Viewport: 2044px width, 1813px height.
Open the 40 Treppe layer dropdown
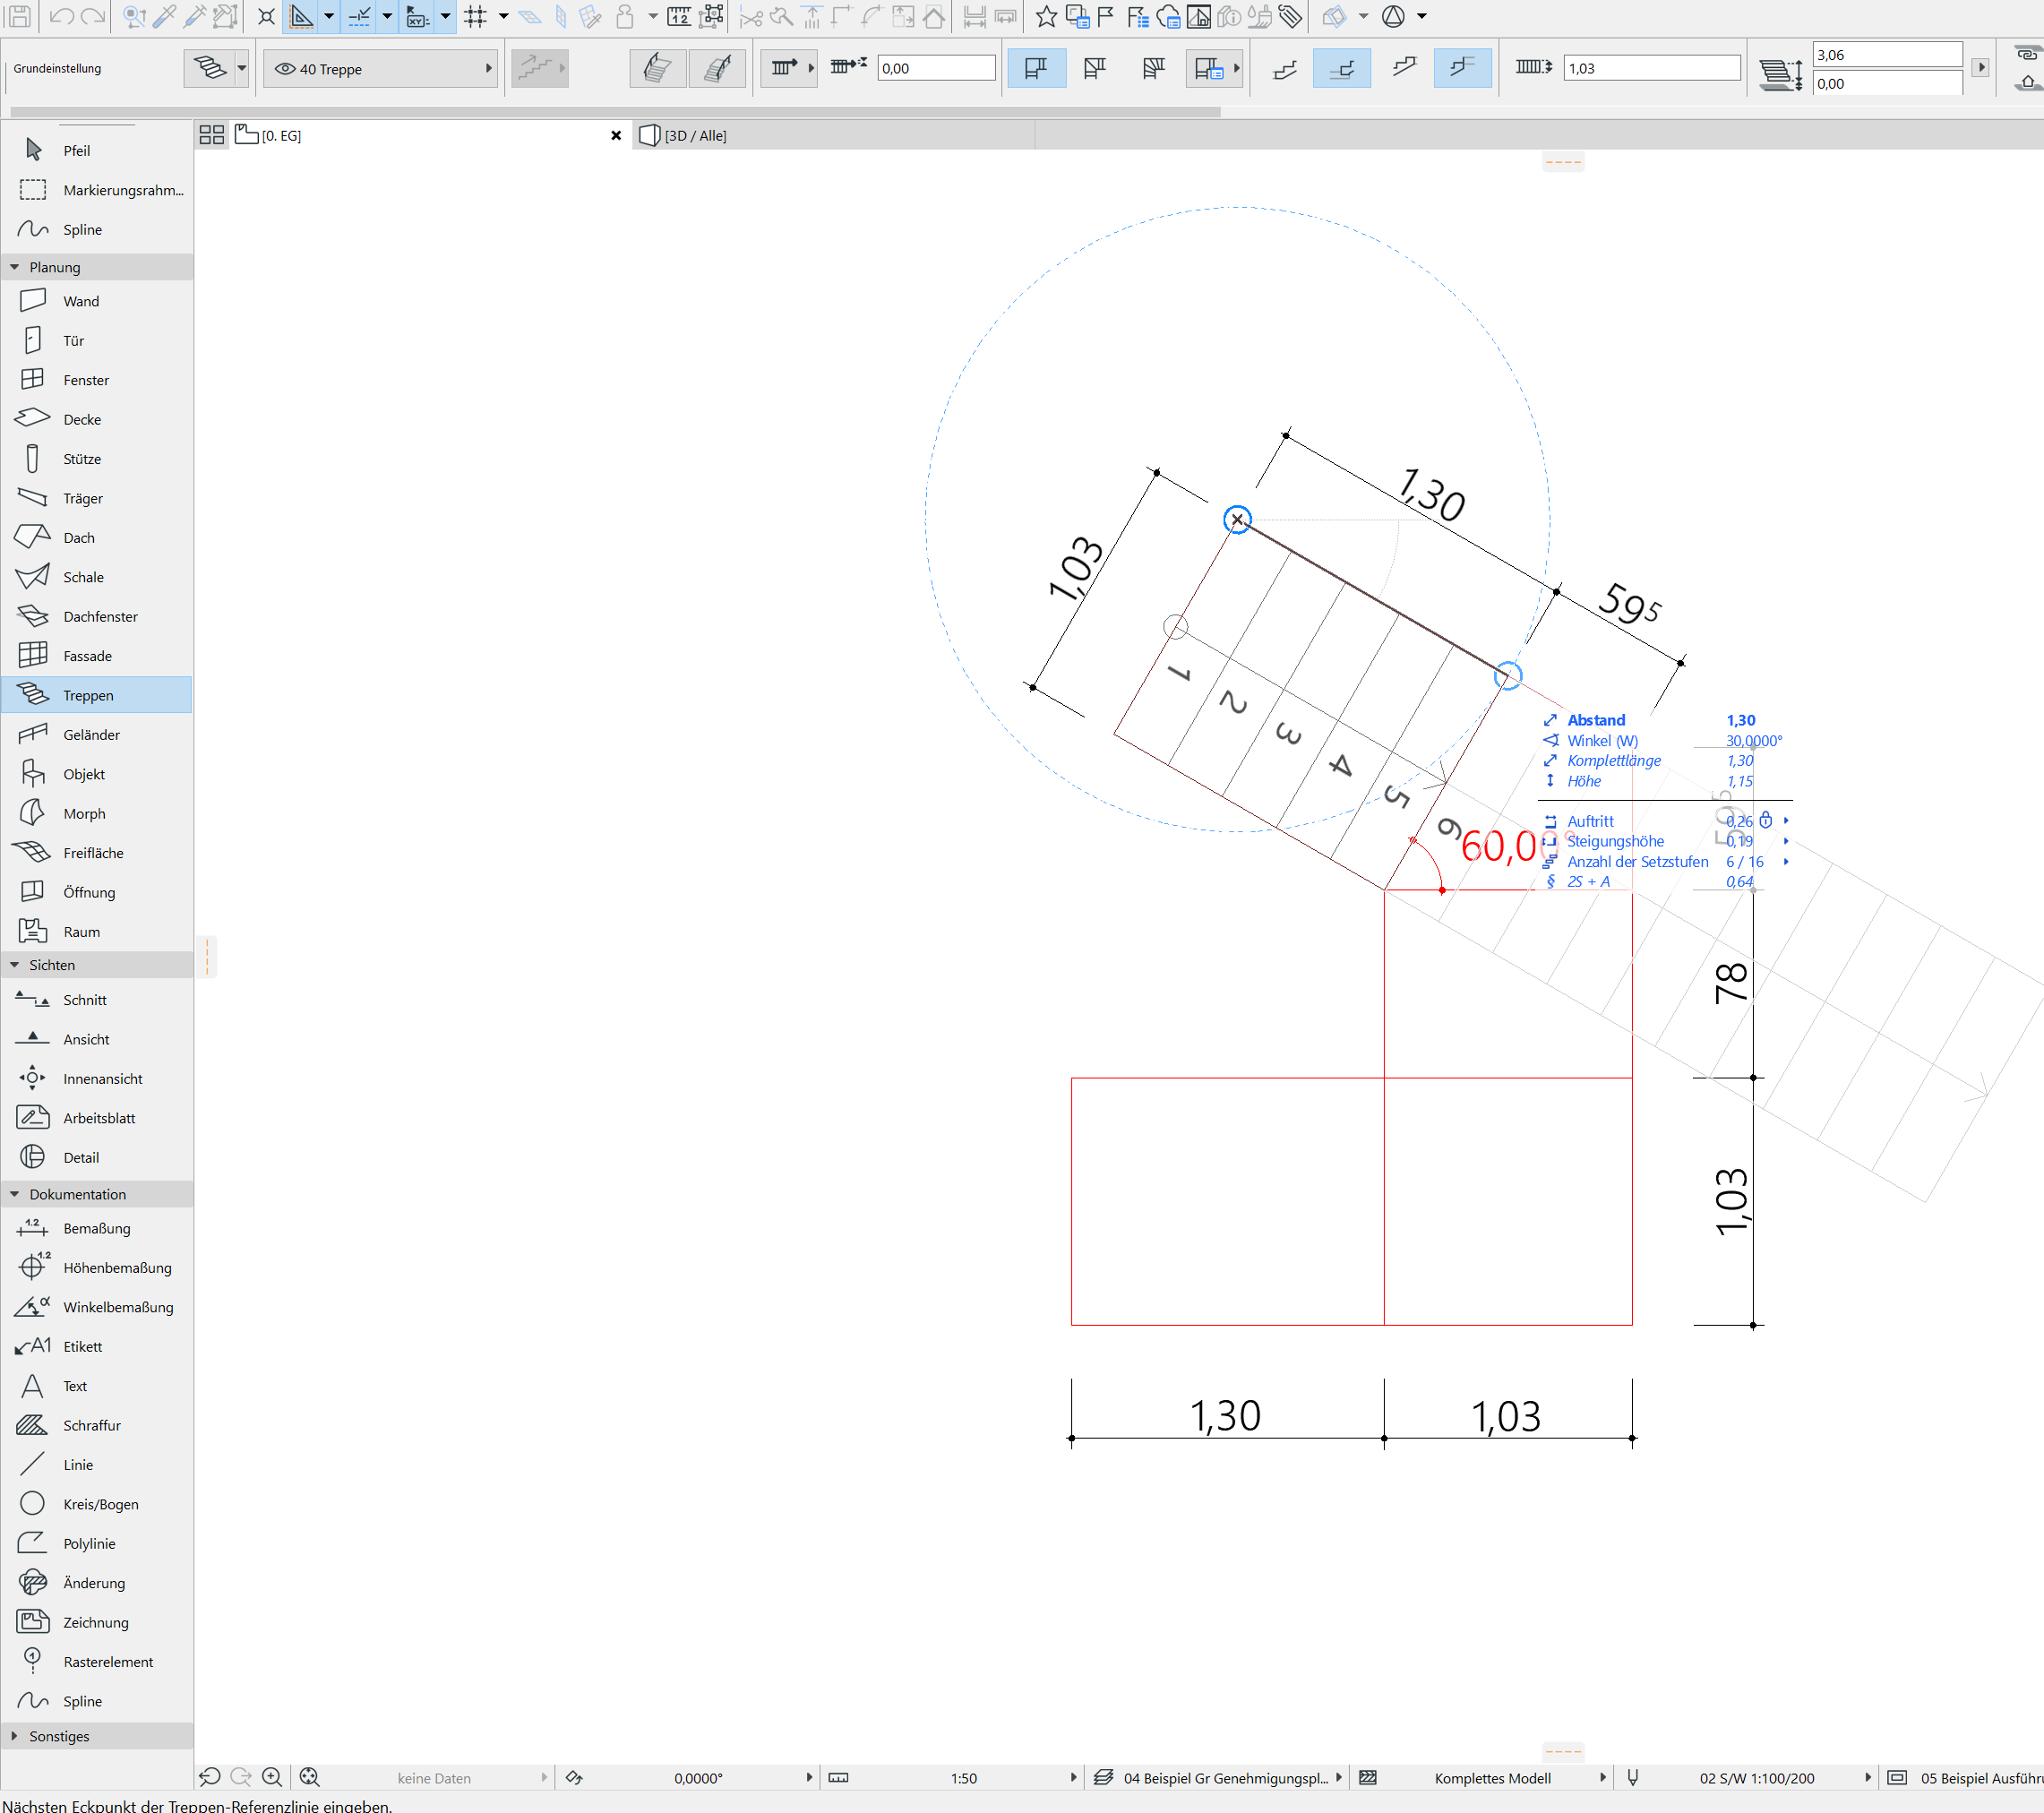(382, 69)
